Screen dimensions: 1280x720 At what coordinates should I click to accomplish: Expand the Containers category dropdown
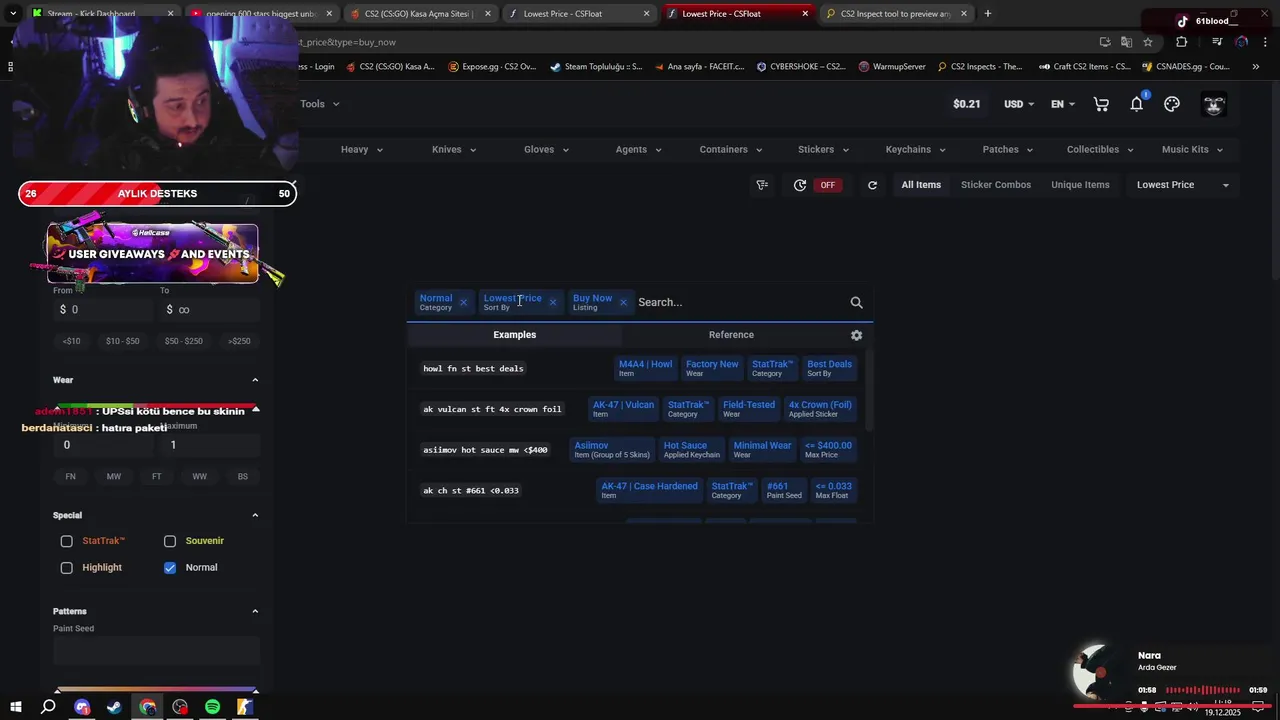(x=731, y=150)
